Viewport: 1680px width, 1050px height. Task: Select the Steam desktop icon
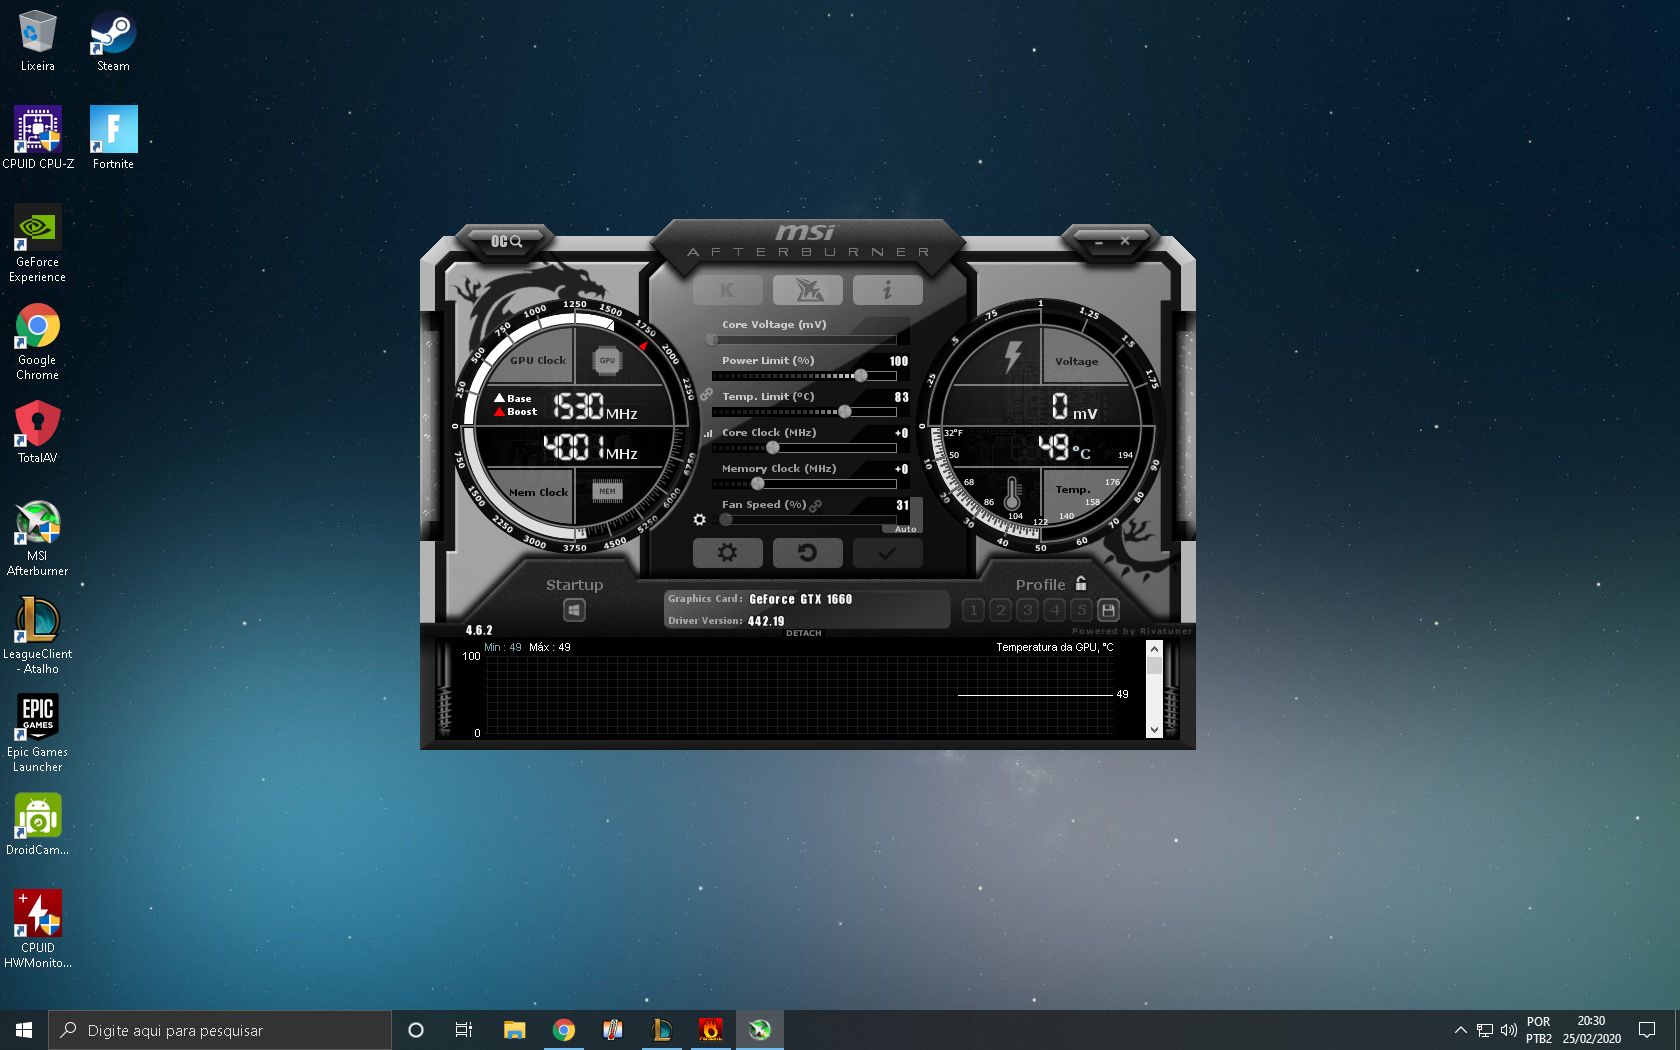(113, 41)
